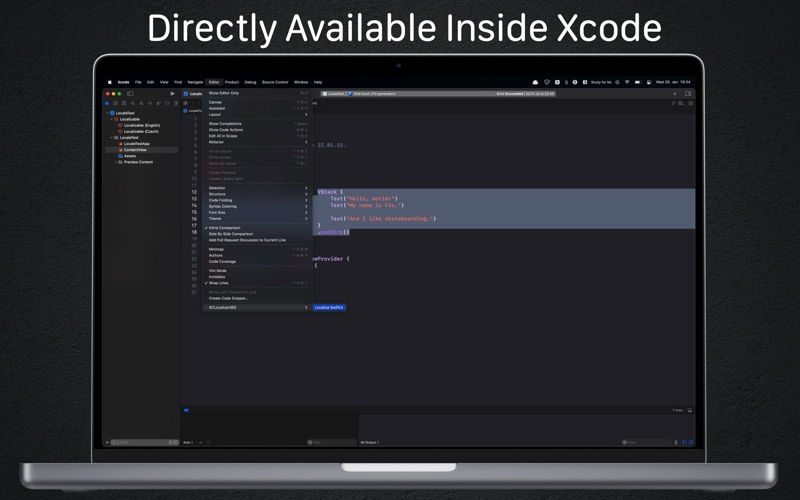This screenshot has height=500, width=800.
Task: Open the Breakpoint navigator icon
Action: tap(167, 103)
